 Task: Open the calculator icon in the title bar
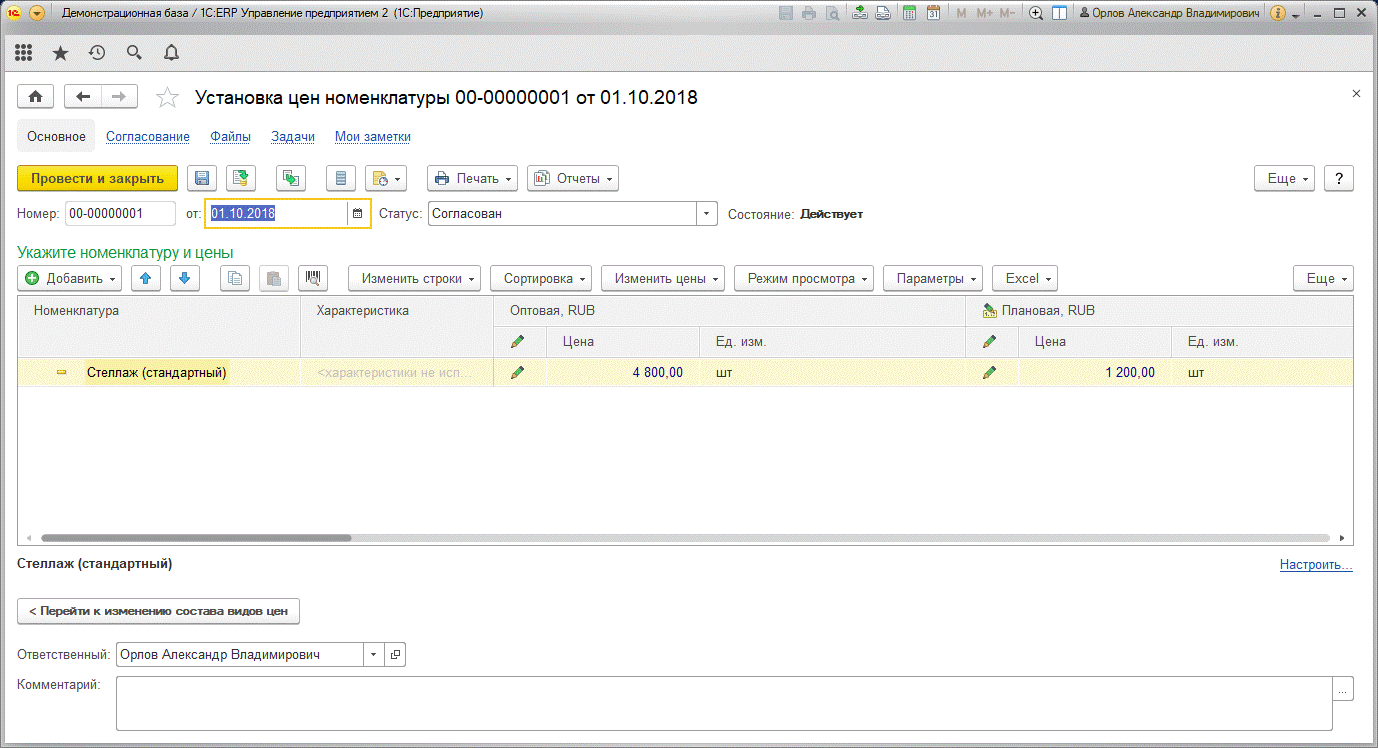[x=909, y=13]
